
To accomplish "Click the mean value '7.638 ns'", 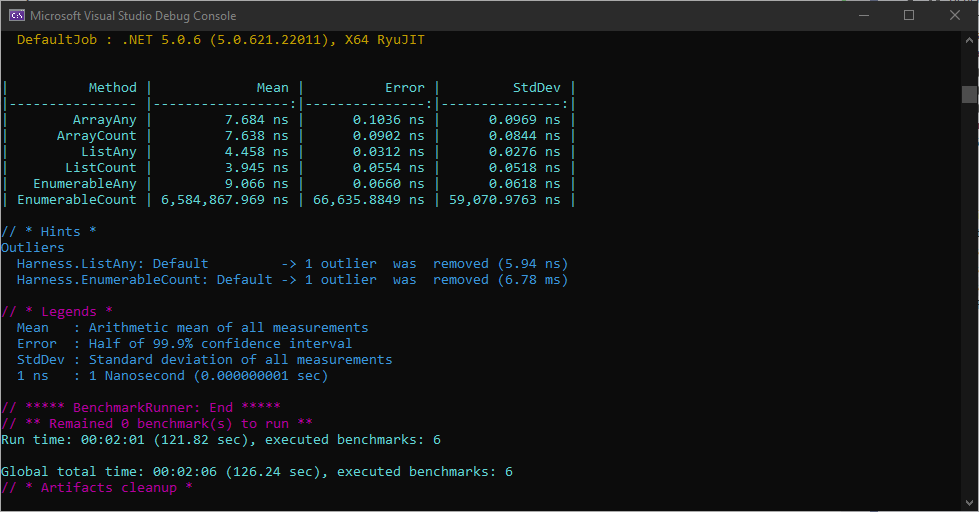I will pyautogui.click(x=257, y=135).
